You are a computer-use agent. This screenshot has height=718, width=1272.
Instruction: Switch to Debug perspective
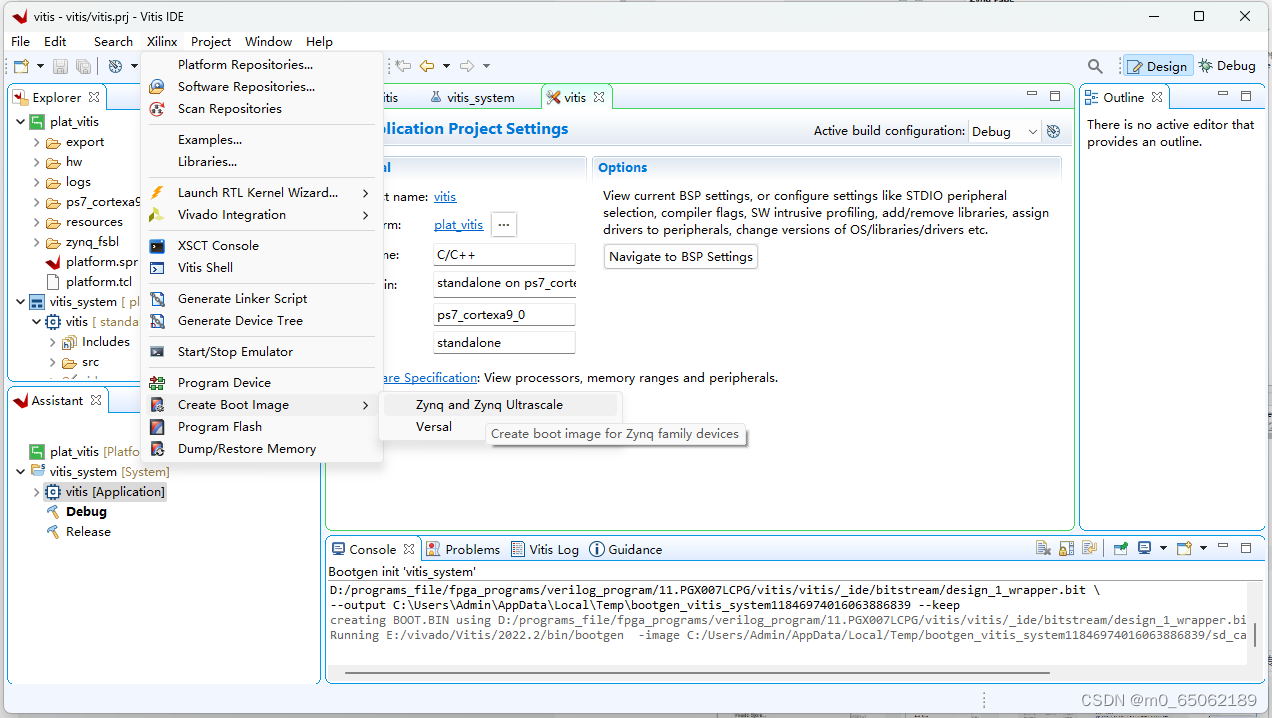[x=1227, y=65]
